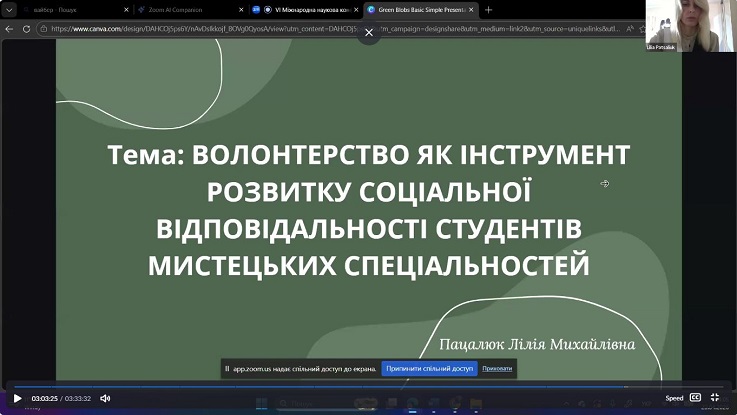Exit fullscreen video mode
The height and width of the screenshot is (415, 737).
coord(715,398)
